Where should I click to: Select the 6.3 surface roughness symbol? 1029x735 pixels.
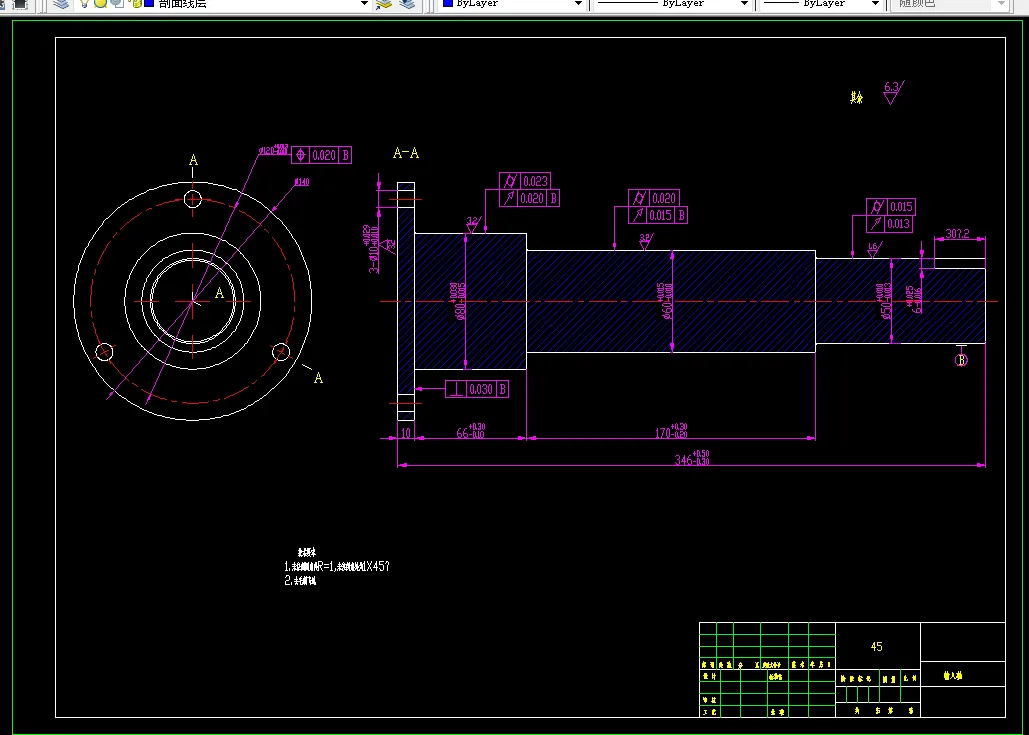(892, 92)
